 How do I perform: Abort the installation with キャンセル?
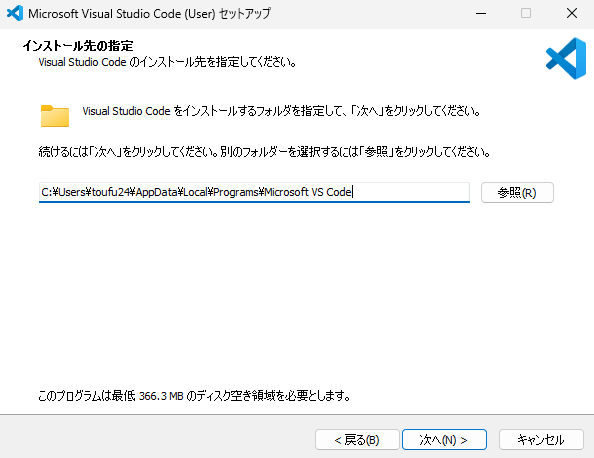(x=541, y=439)
